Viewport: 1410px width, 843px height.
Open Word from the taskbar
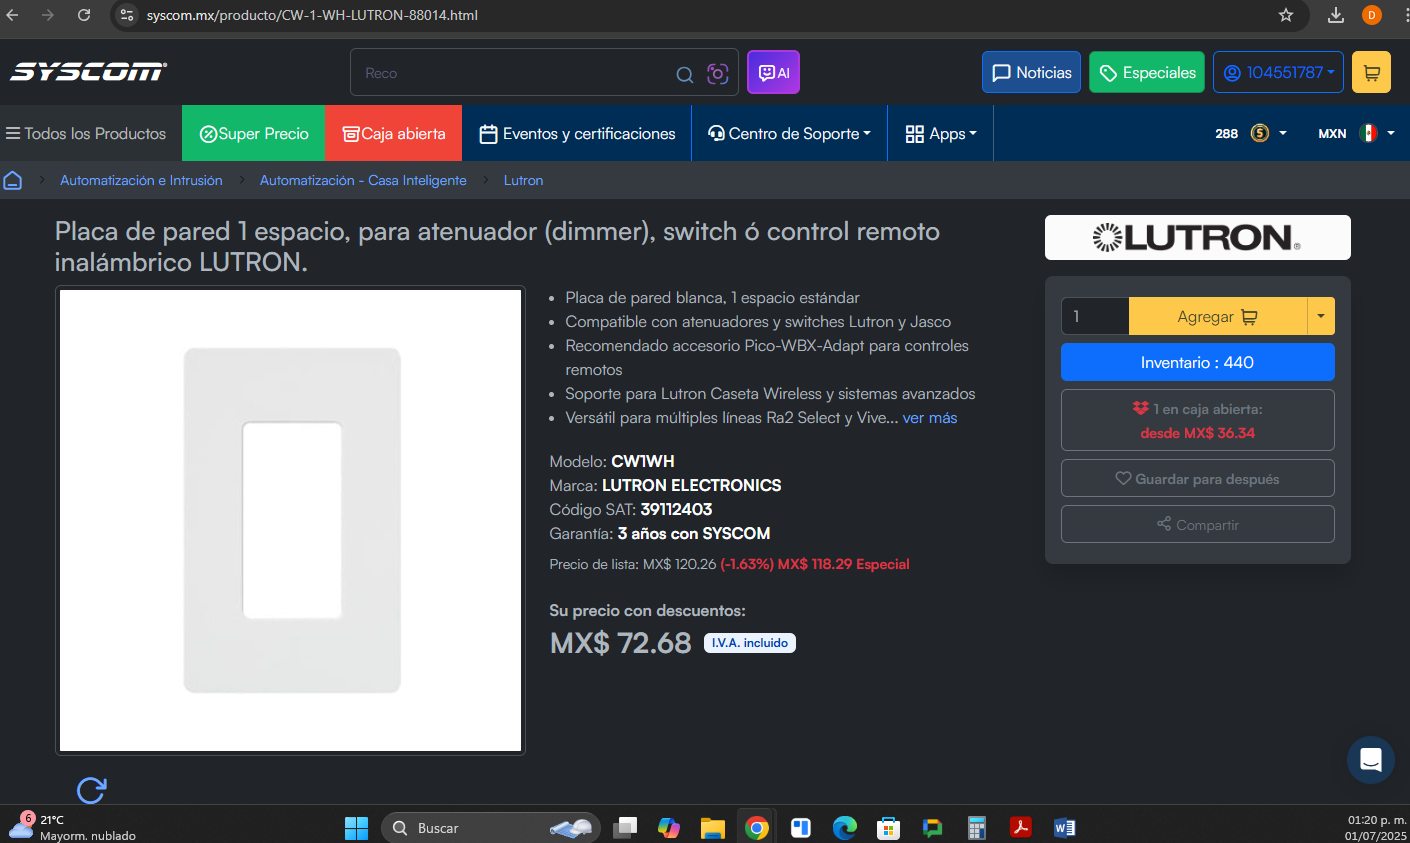[1064, 828]
